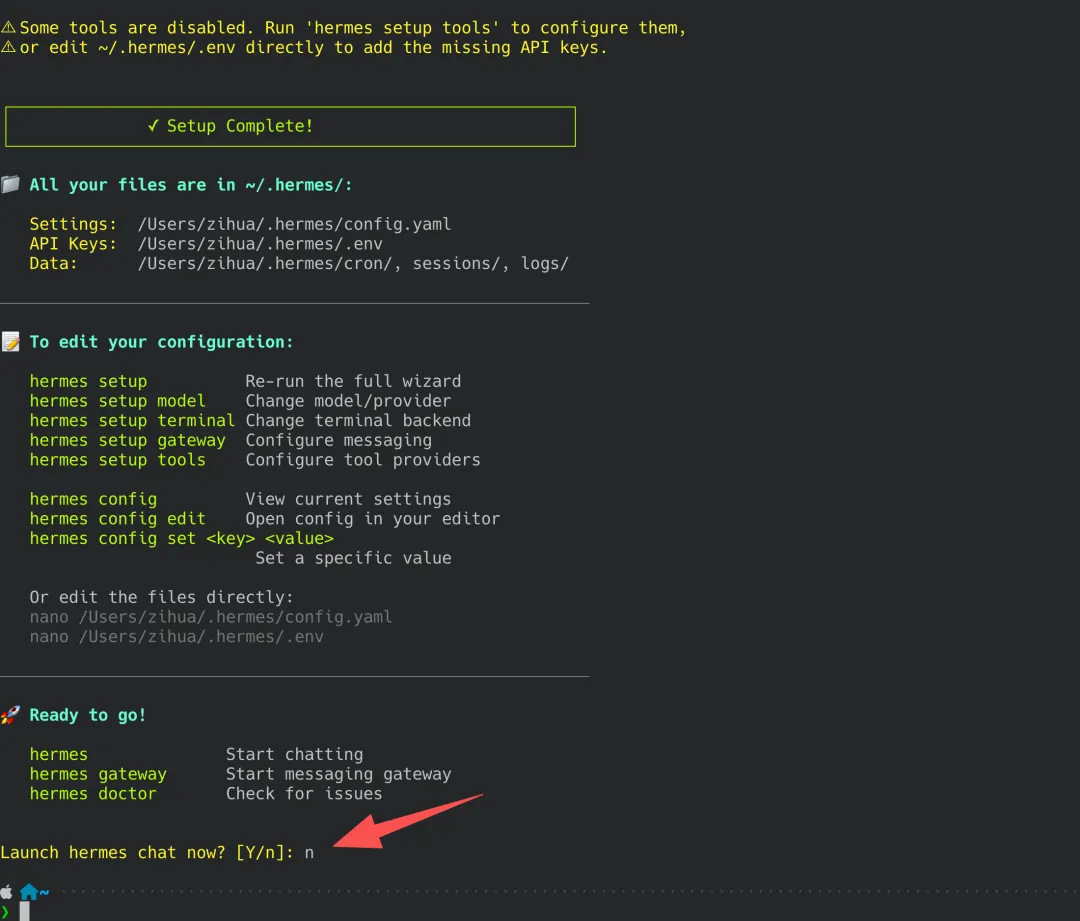
Task: Click the API Keys path '/Users/zihua/.hermes/.env'
Action: point(260,244)
